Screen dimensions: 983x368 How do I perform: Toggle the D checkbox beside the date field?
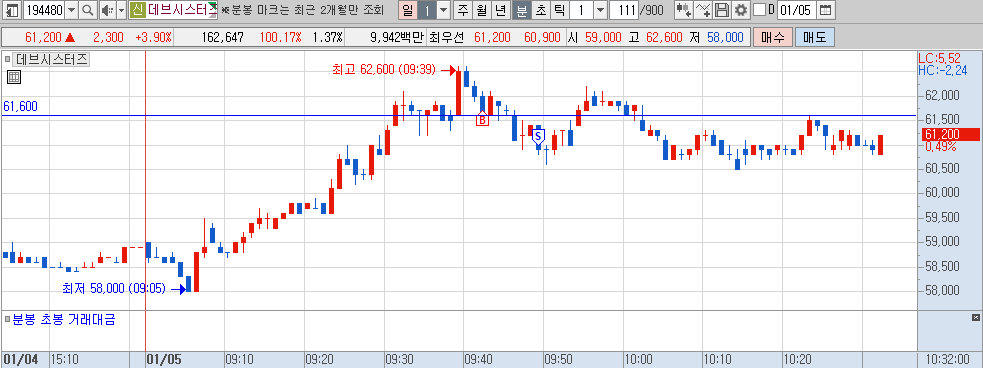(759, 10)
